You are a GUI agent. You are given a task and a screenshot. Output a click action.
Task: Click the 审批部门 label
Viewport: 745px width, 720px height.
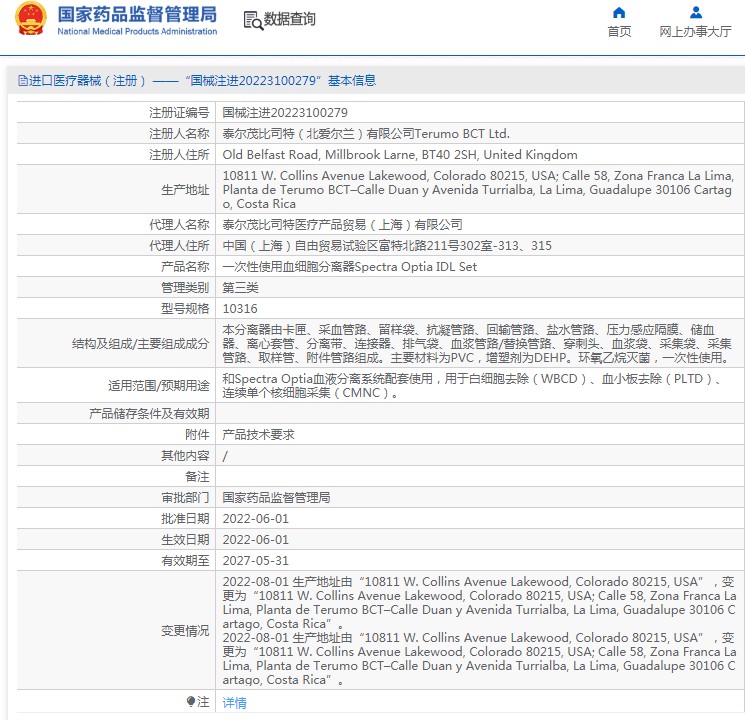click(185, 498)
